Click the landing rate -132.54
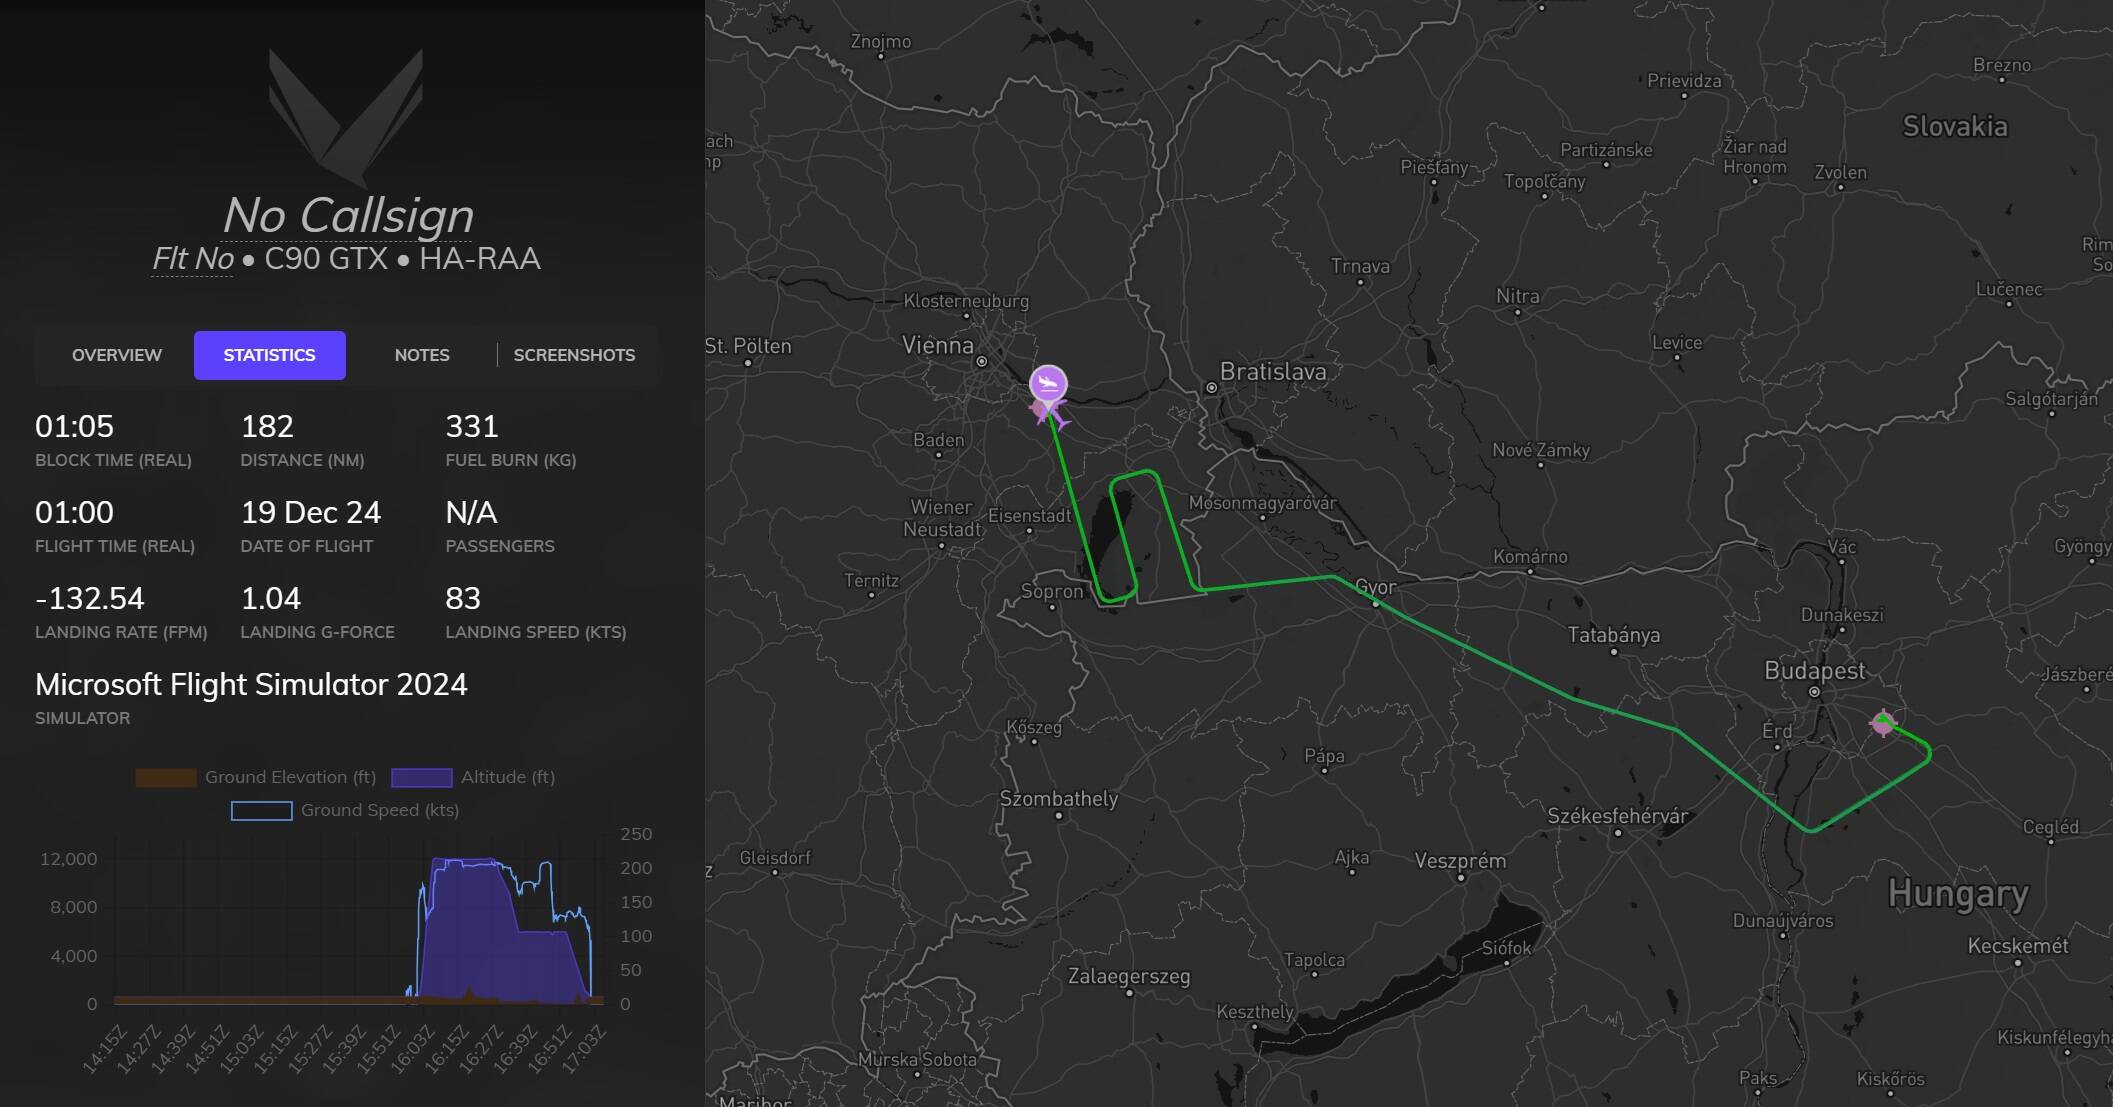The width and height of the screenshot is (2113, 1107). (x=90, y=599)
